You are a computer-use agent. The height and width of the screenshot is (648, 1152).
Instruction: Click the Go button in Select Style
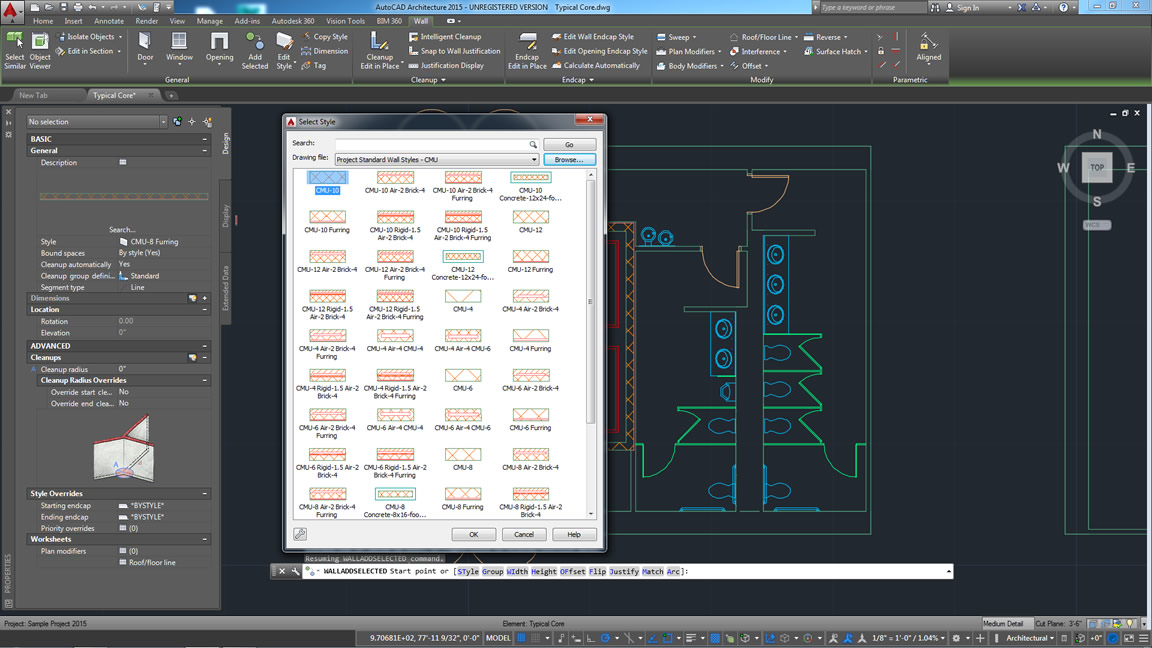pos(569,145)
